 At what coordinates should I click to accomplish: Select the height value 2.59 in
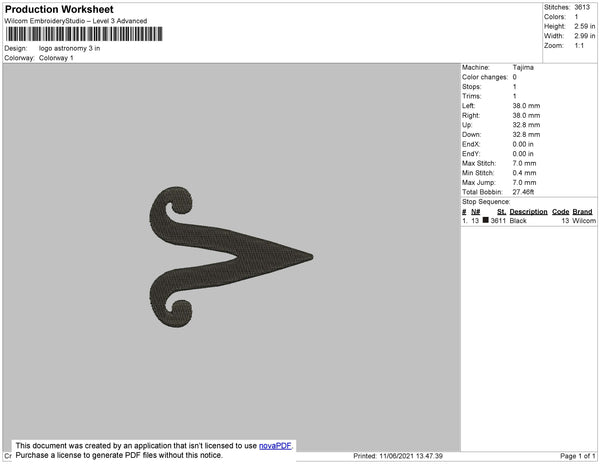click(584, 26)
